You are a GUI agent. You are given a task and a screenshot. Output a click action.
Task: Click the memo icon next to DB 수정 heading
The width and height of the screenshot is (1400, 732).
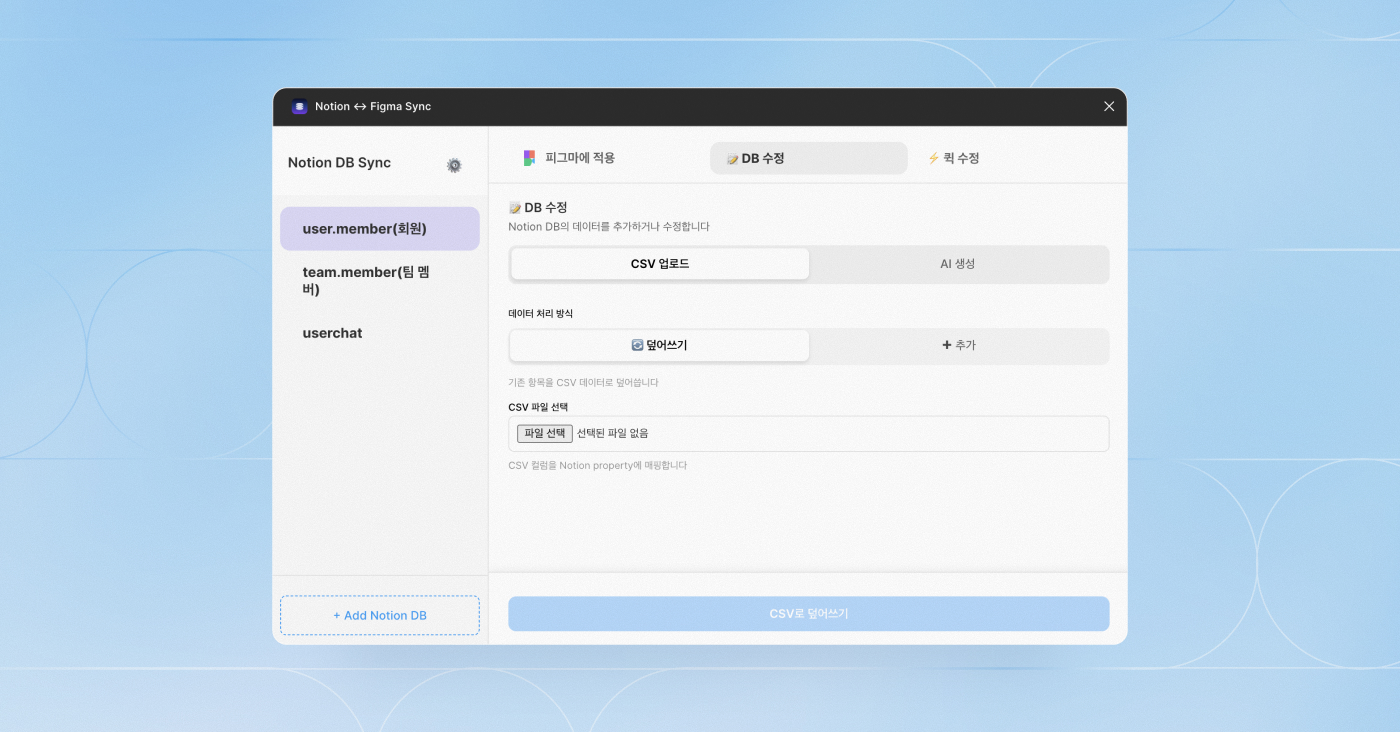(x=515, y=207)
